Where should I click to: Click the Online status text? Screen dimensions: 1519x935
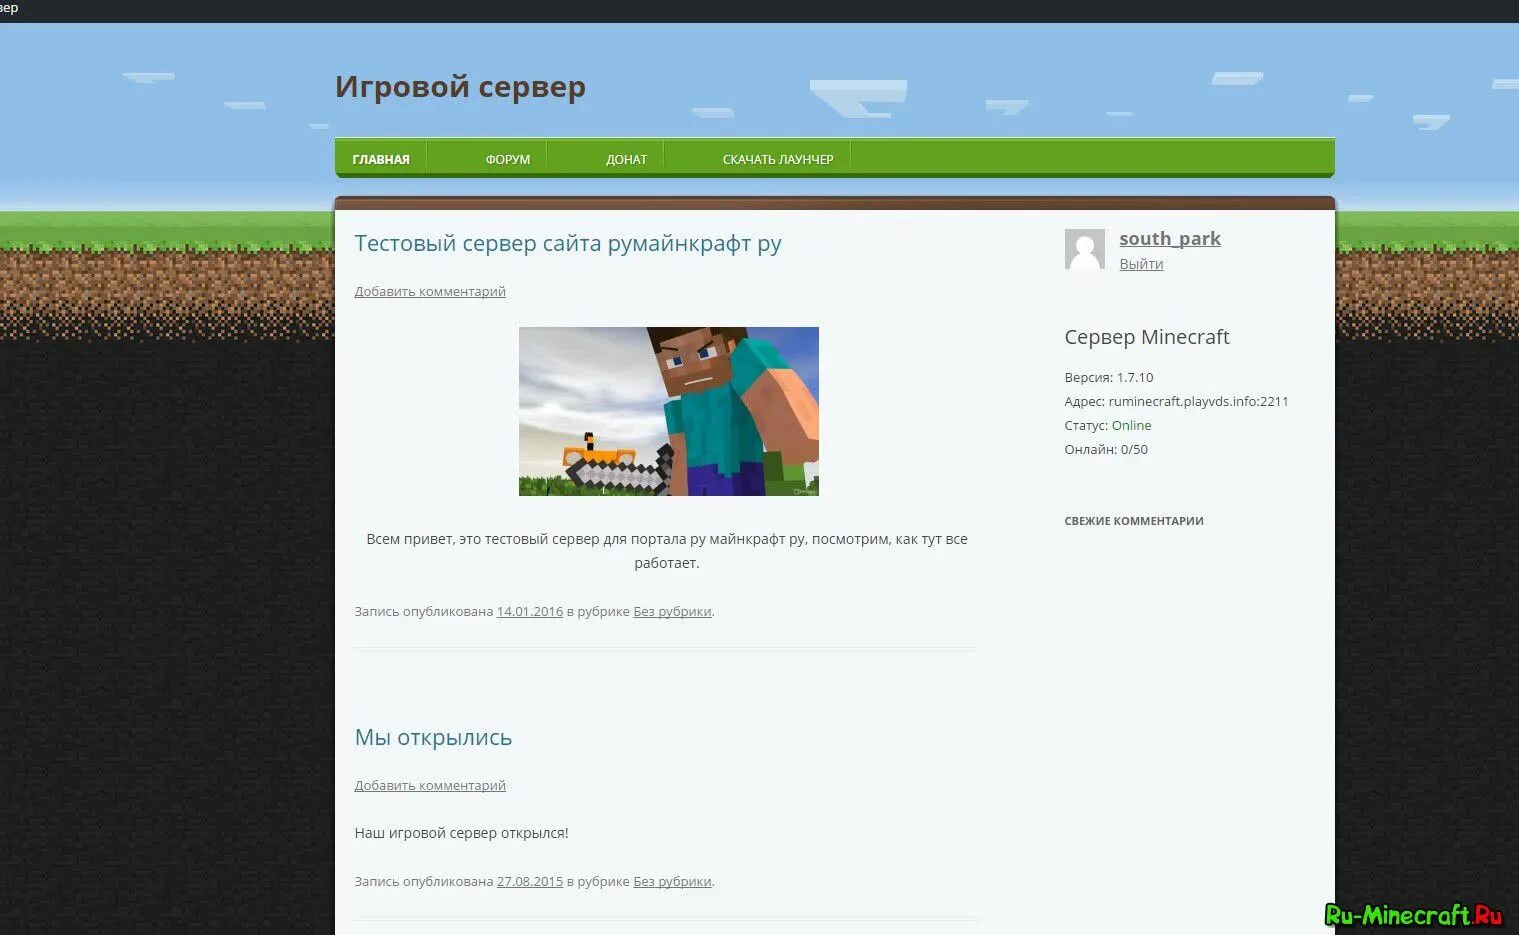(x=1132, y=425)
